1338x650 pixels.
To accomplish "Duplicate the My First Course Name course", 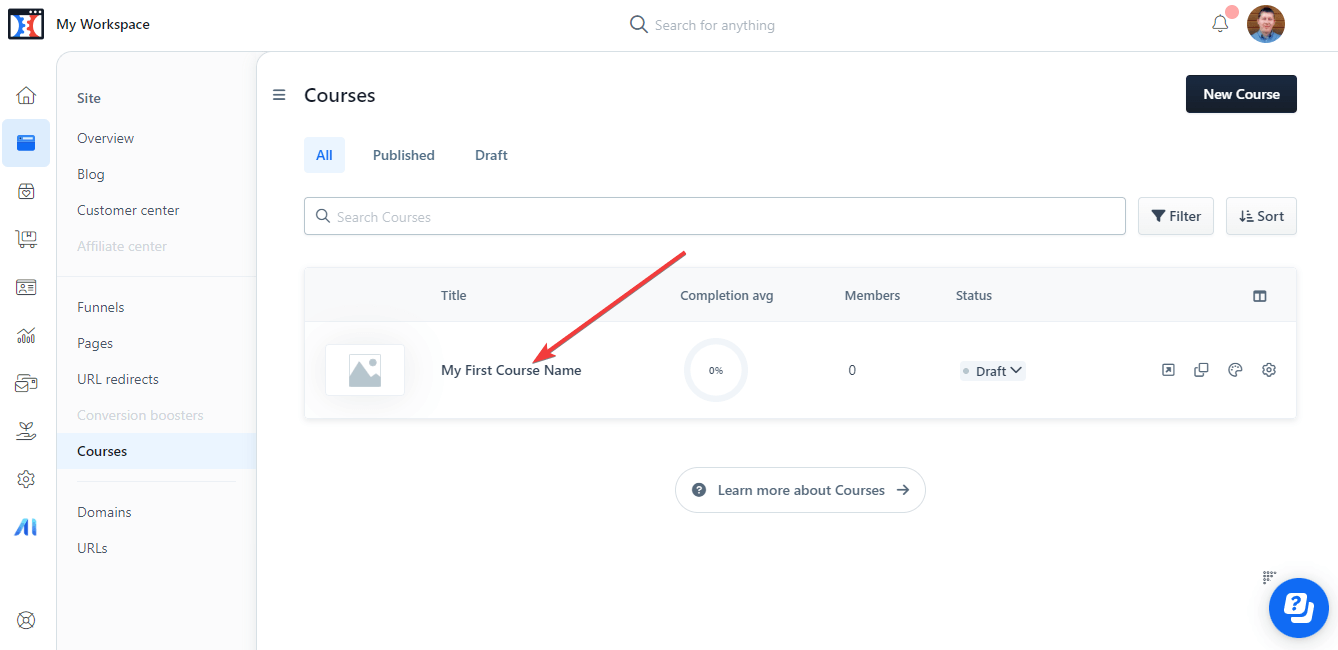I will coord(1201,369).
